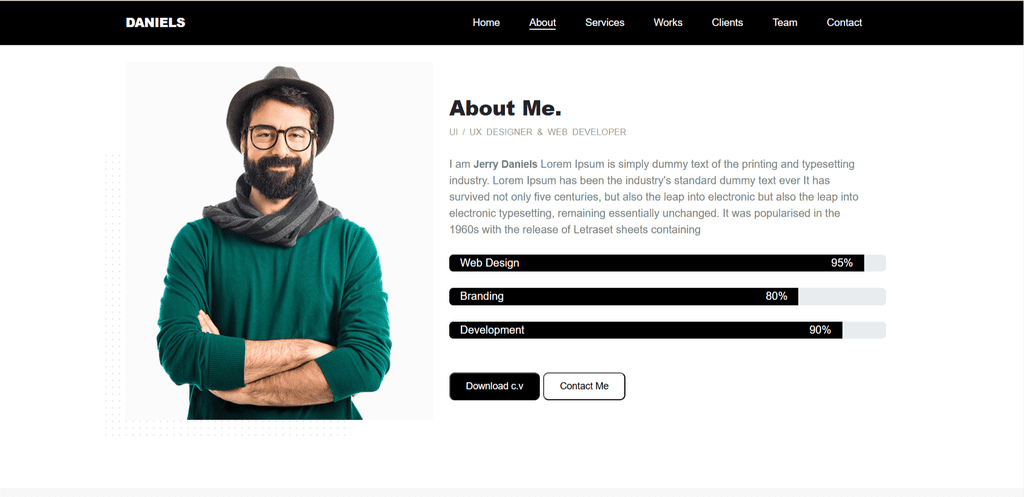Click the bold Jerry Daniels name
Screen dimensions: 1024x497
coord(505,165)
